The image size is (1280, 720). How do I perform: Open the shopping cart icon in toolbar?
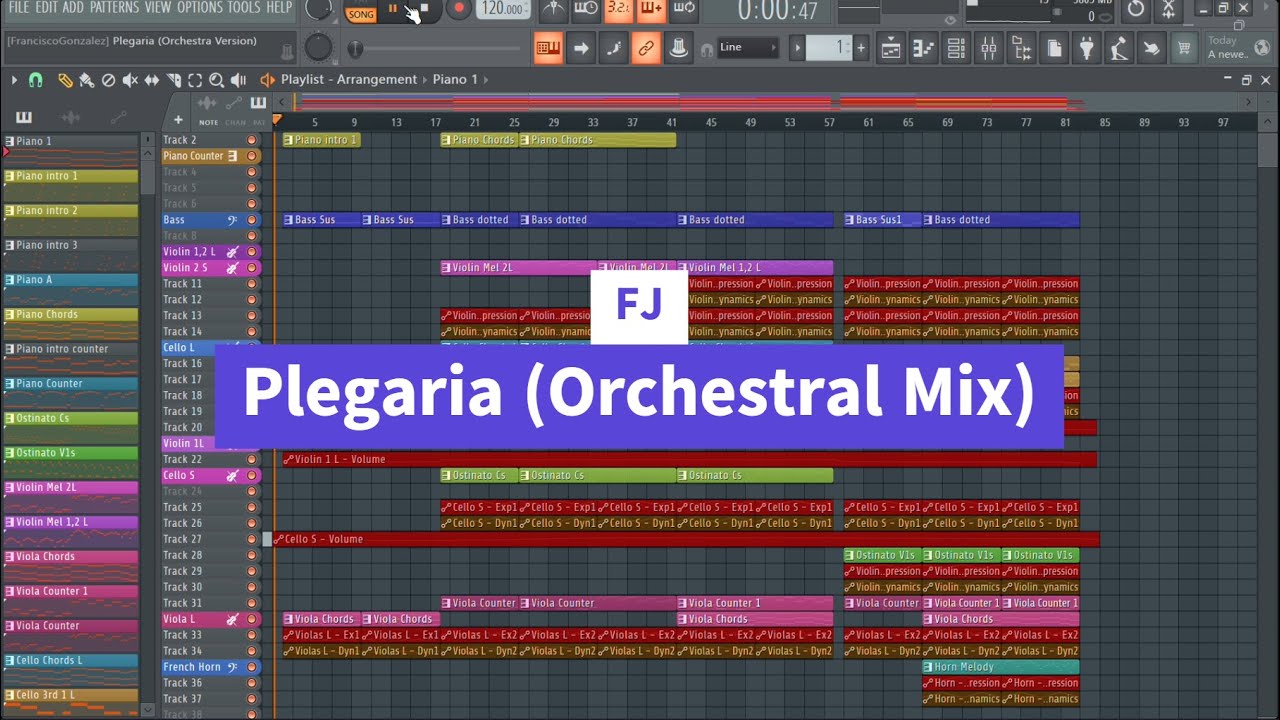pyautogui.click(x=1185, y=48)
